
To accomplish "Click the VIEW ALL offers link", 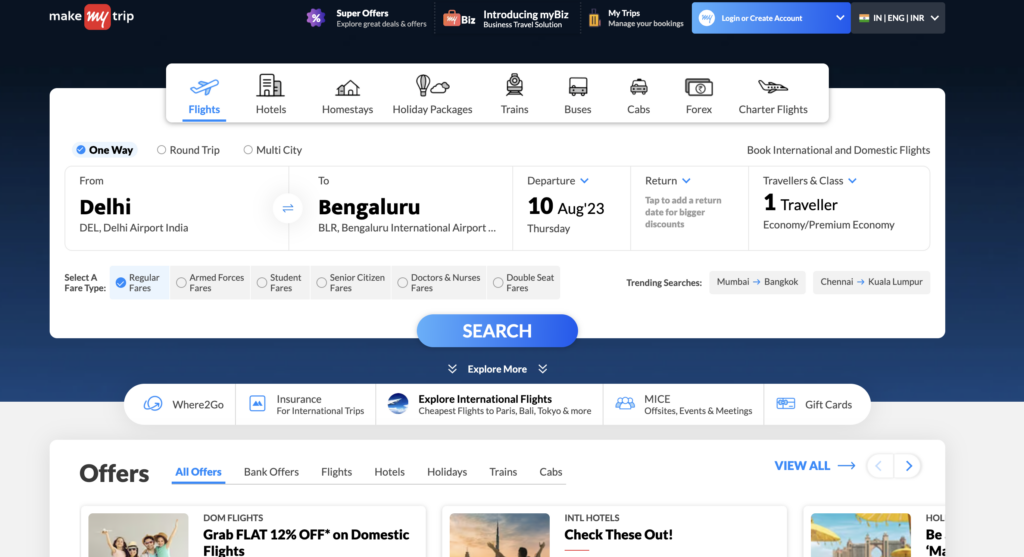I will (x=814, y=466).
